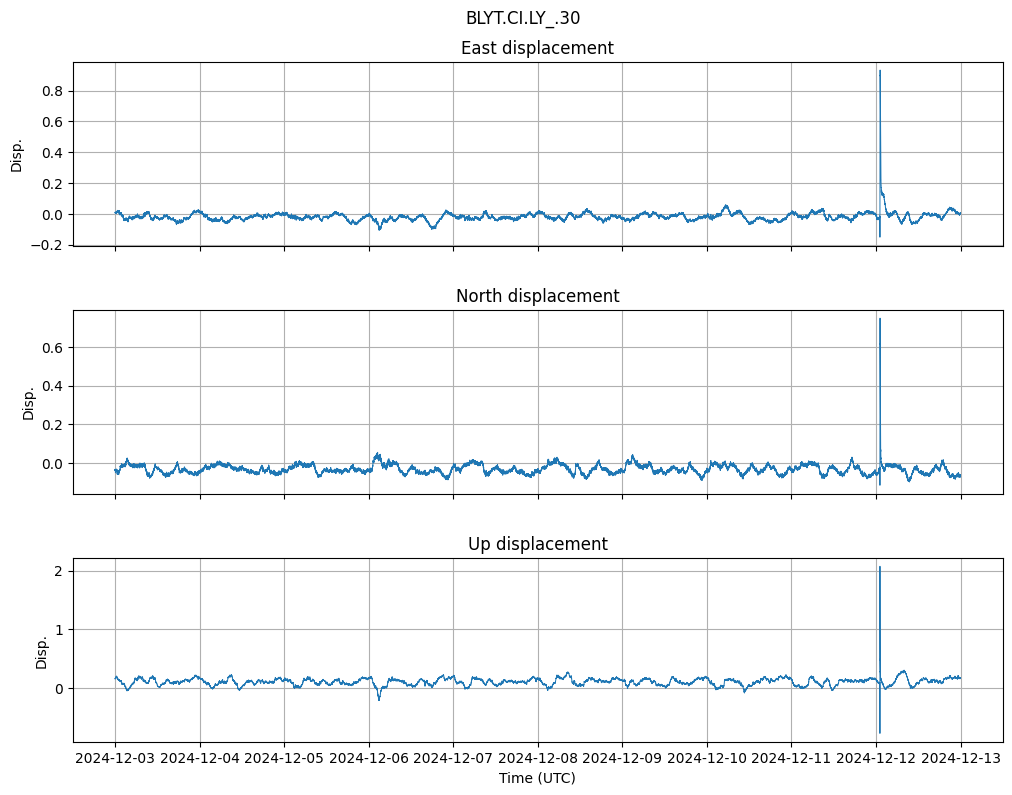Select the 2024-12-12 date tick label
The width and height of the screenshot is (1012, 795).
[x=877, y=759]
